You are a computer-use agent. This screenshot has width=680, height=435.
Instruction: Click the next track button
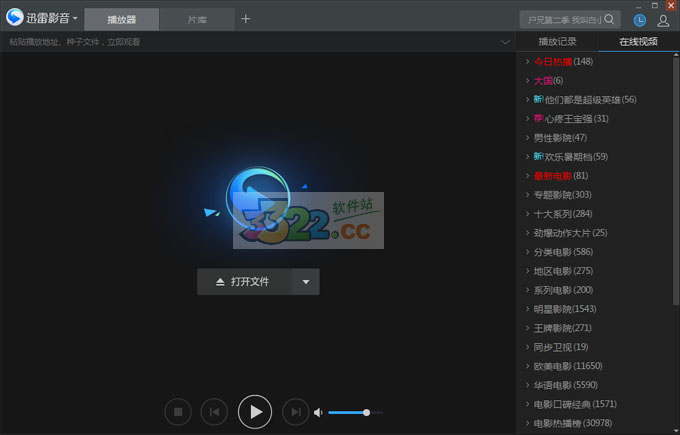[x=295, y=412]
